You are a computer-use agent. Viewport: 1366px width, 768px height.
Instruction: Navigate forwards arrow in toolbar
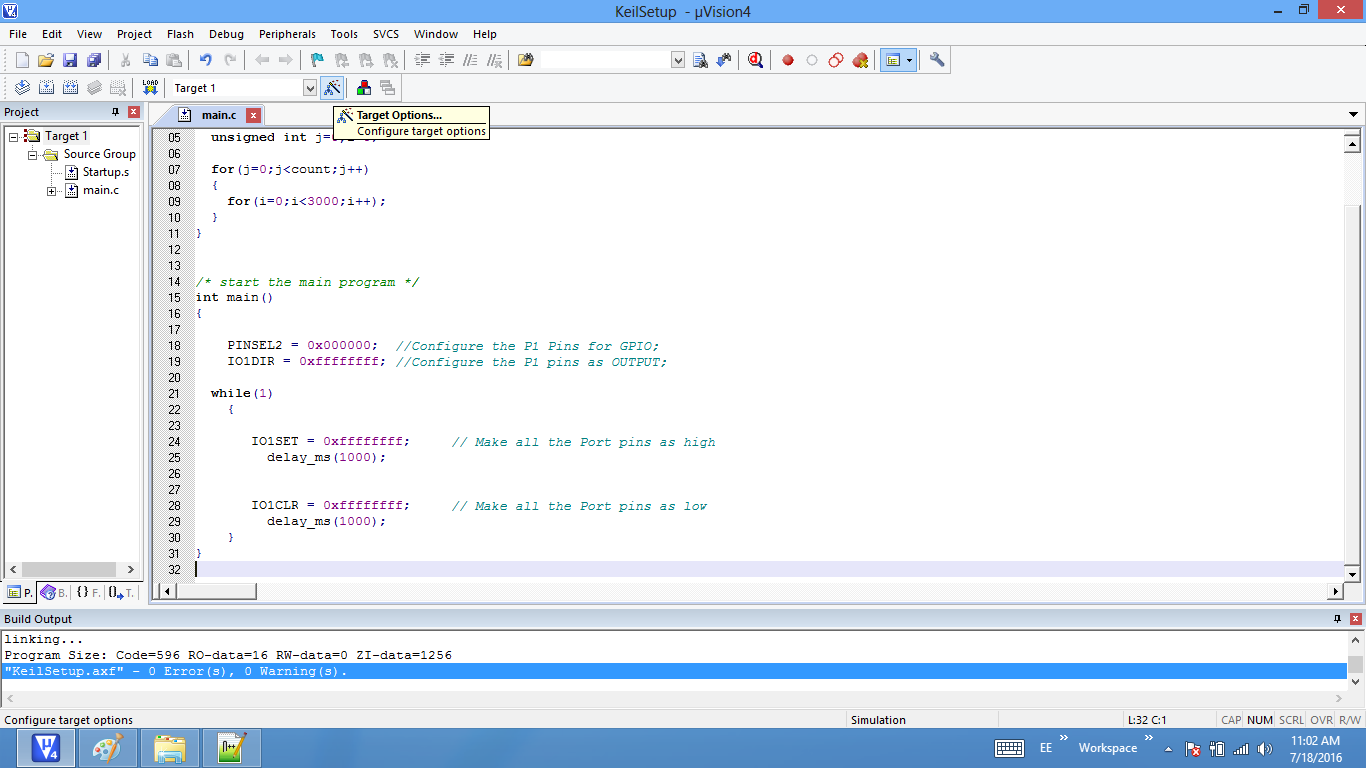pos(286,60)
